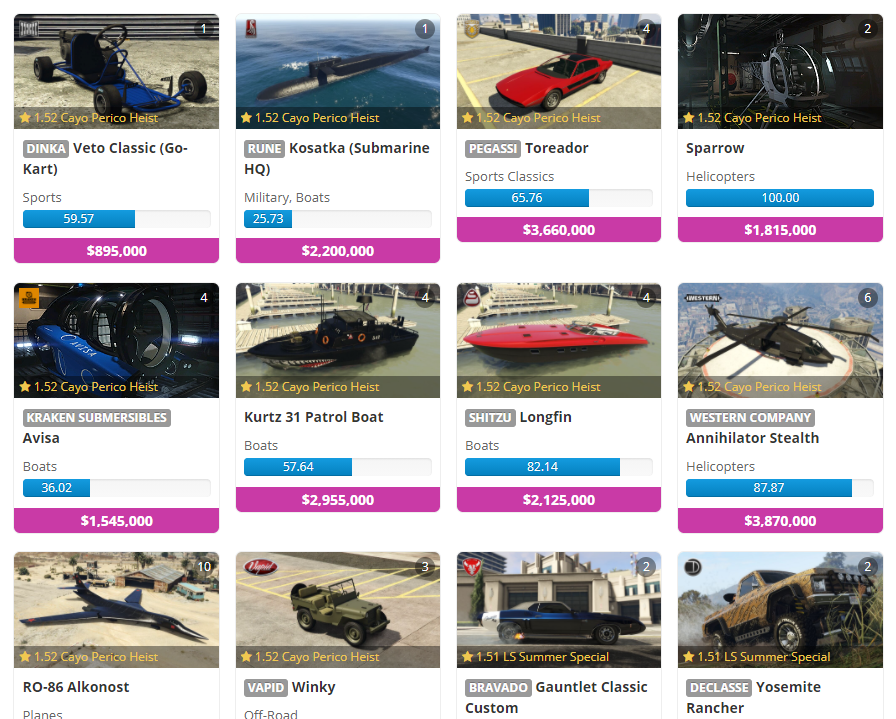Click the Kraken logo on Avisa image
The height and width of the screenshot is (719, 896).
(x=29, y=298)
